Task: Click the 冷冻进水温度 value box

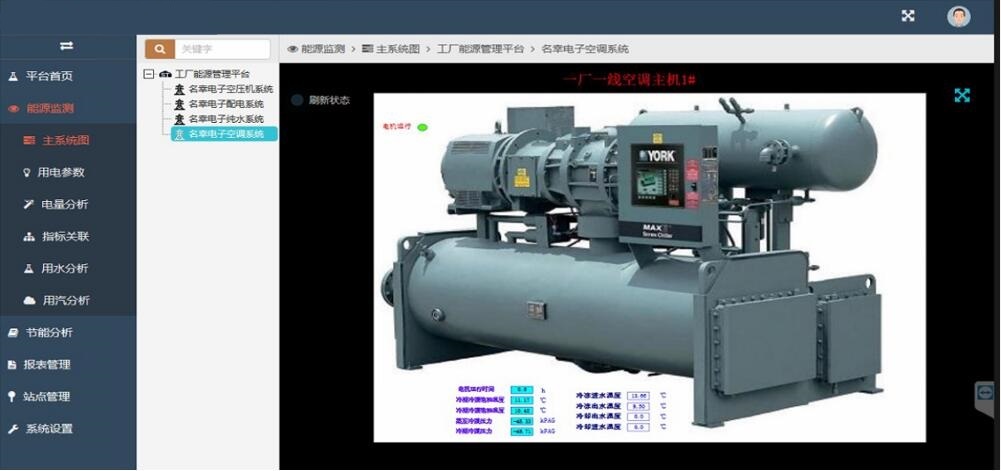Action: (x=638, y=396)
